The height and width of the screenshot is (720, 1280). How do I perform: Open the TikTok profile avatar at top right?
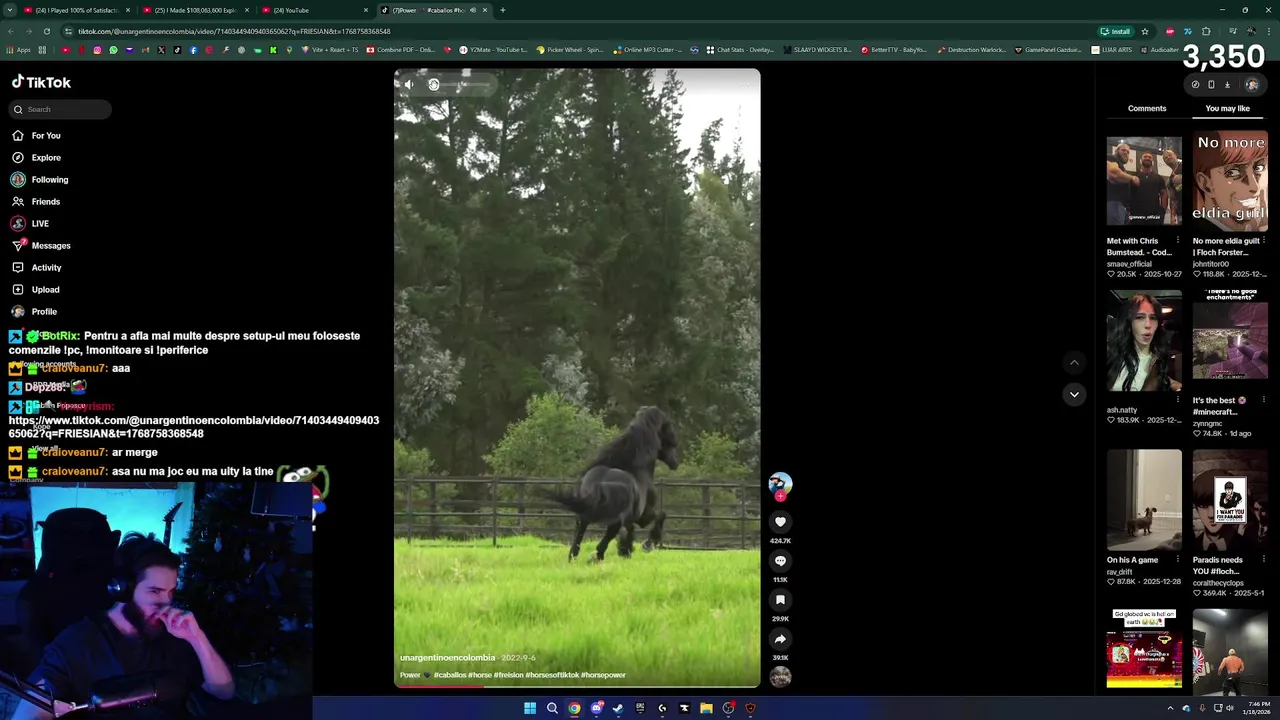click(x=1251, y=85)
